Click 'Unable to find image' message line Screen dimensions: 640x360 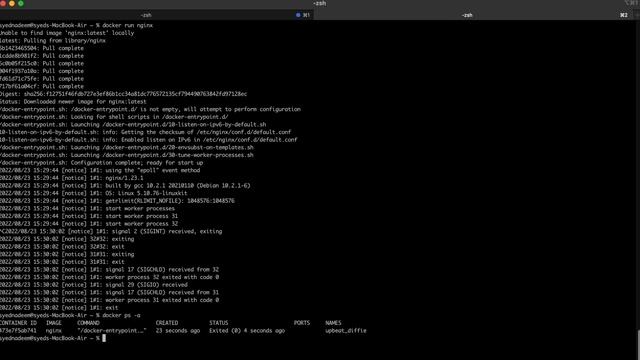click(67, 33)
